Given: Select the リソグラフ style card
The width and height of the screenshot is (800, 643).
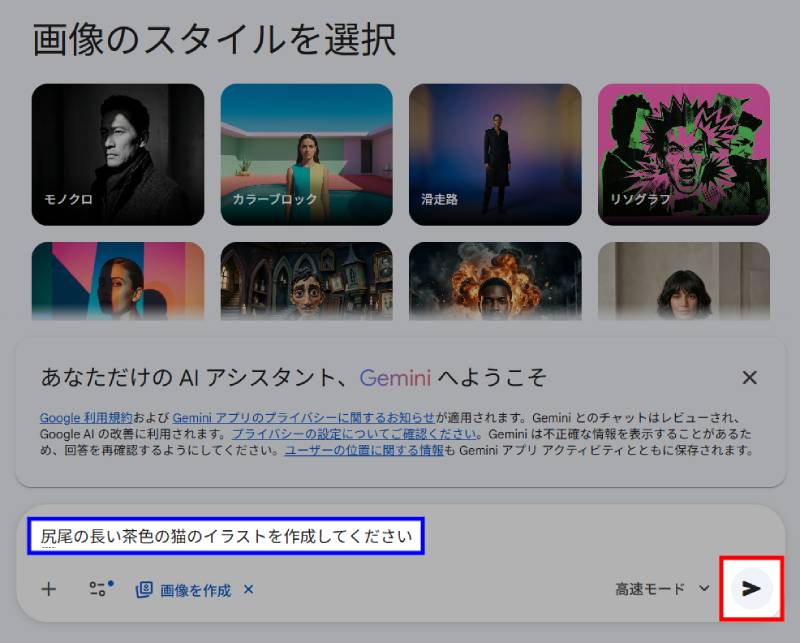Looking at the screenshot, I should [684, 154].
